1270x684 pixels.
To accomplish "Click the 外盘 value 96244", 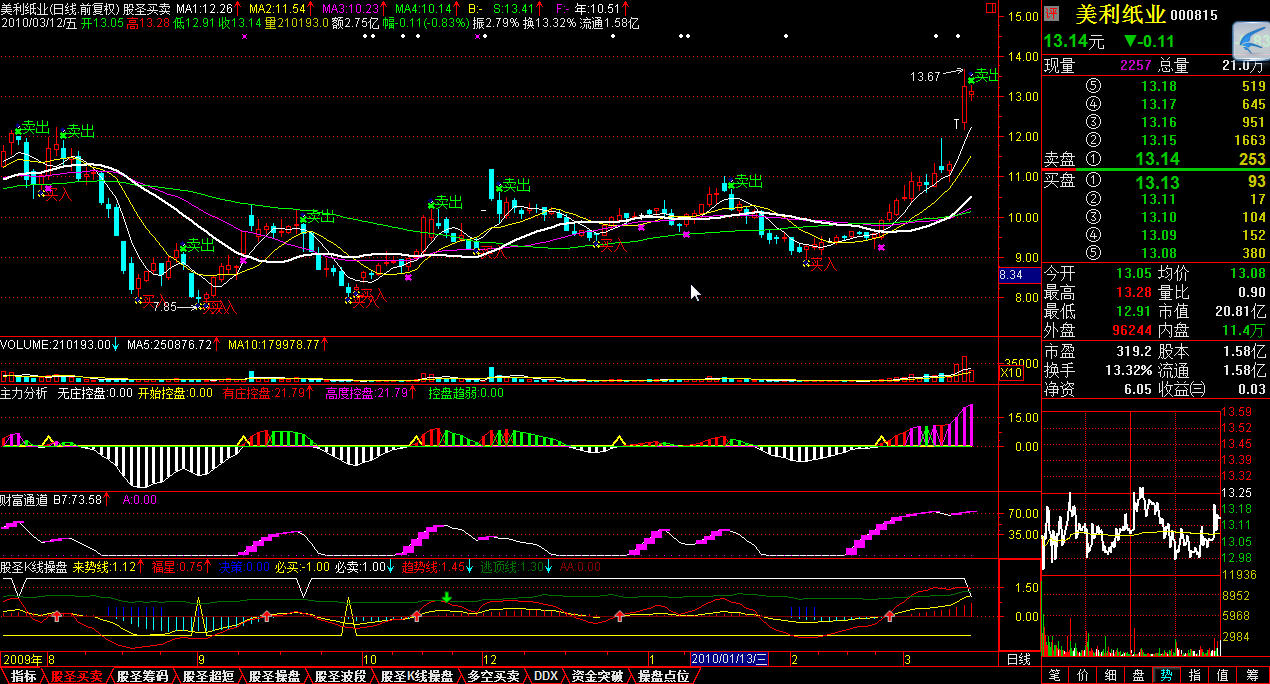I will tap(1132, 329).
